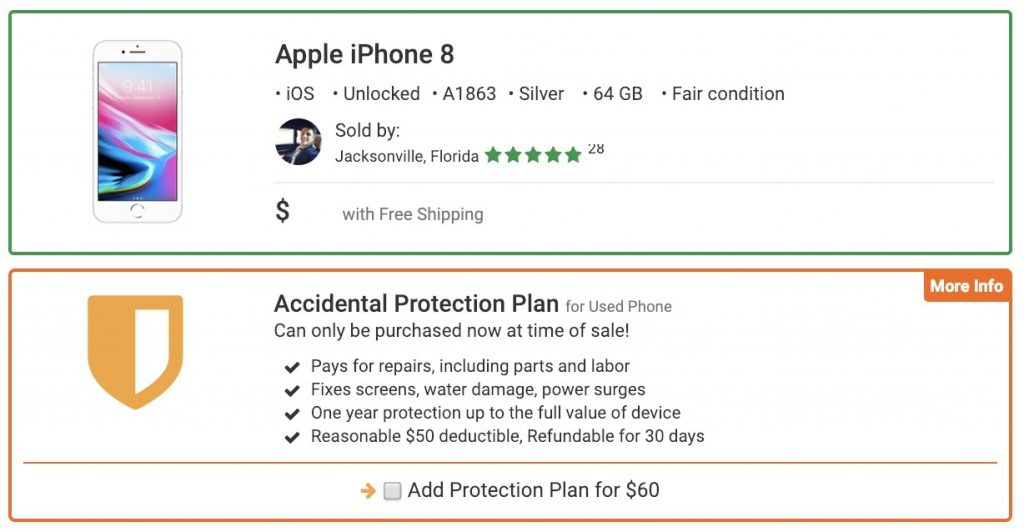This screenshot has height=532, width=1024.
Task: Click the orange shield protection icon
Action: pyautogui.click(x=136, y=352)
